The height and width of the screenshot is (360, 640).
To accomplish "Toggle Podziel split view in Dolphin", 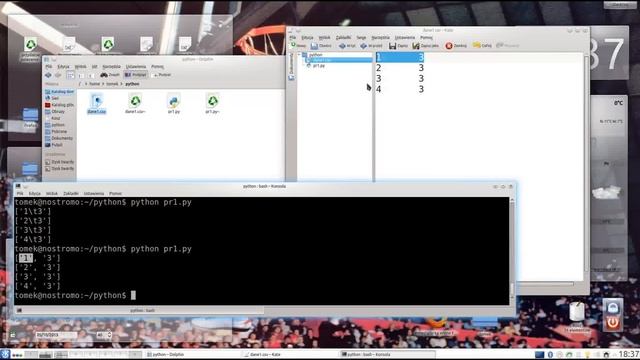I will coord(161,75).
